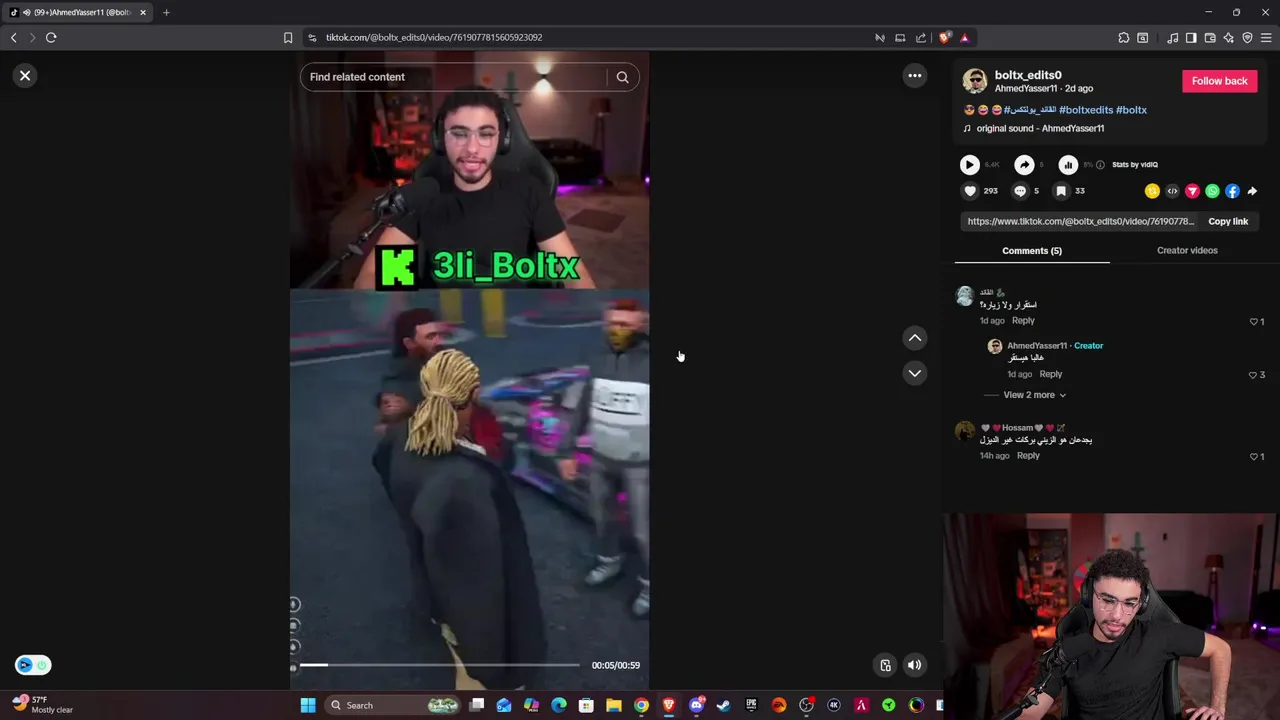Viewport: 1280px width, 720px height.
Task: Open Steam from the taskbar
Action: (723, 706)
